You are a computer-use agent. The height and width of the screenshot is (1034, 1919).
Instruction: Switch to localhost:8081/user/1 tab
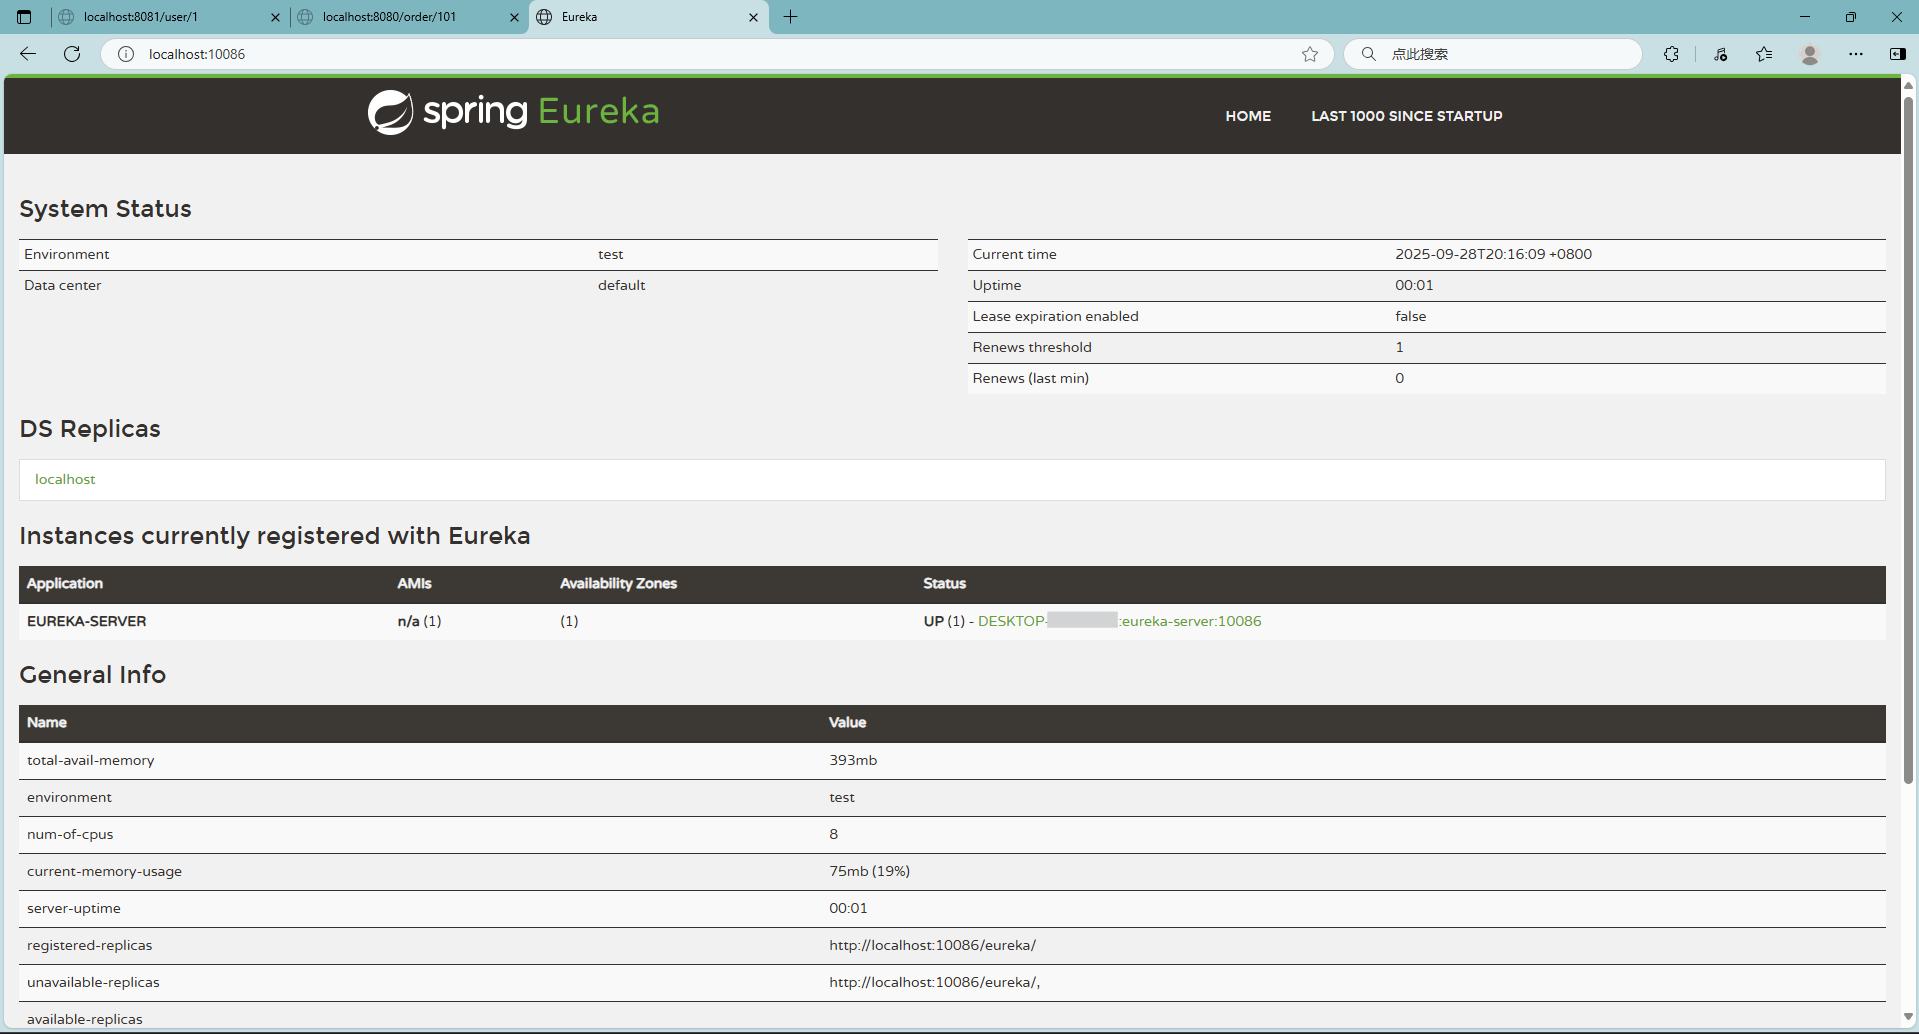point(170,17)
